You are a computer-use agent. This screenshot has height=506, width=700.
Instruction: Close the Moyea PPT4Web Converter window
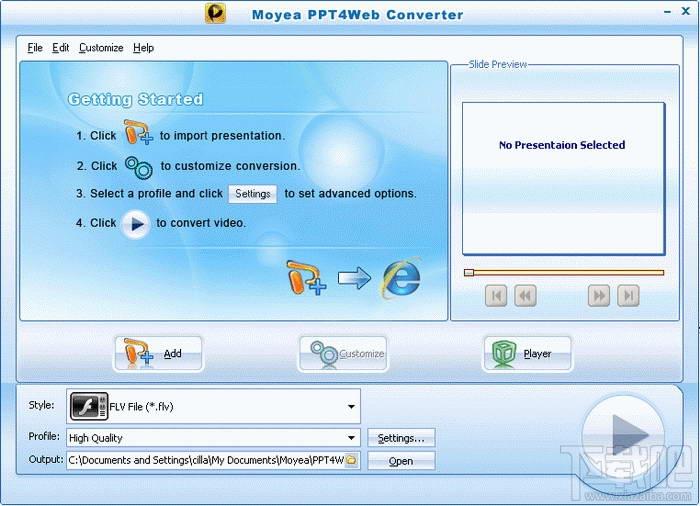[x=686, y=11]
